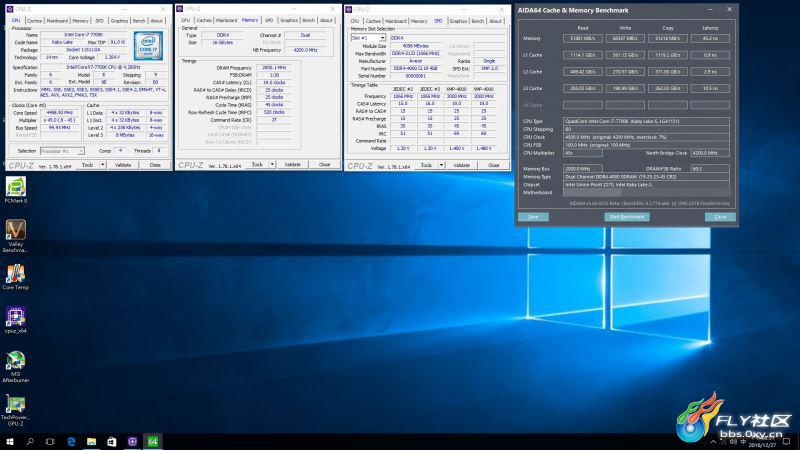Open File Explorer from the taskbar
The image size is (800, 450).
point(91,441)
